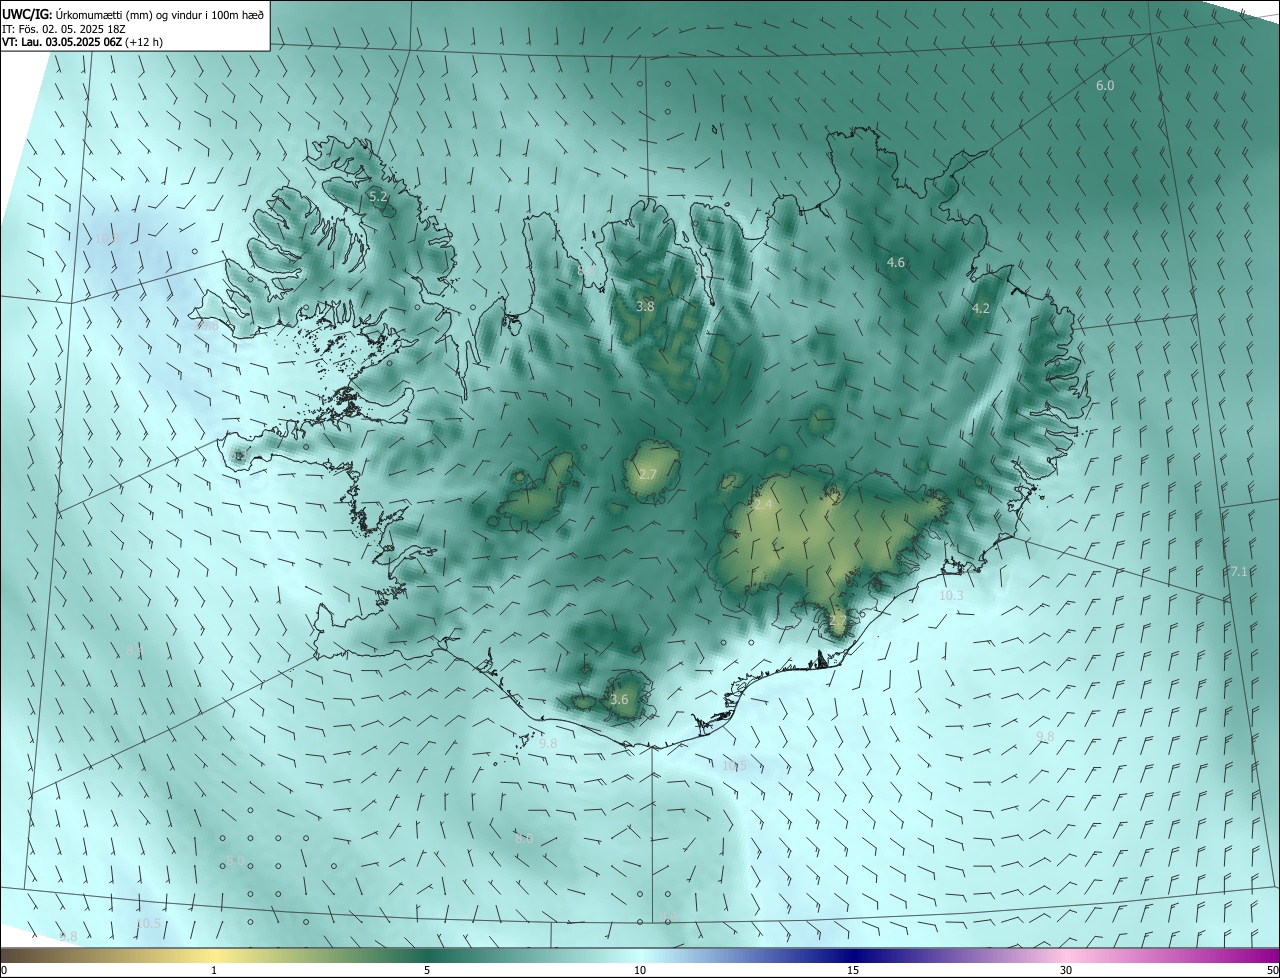Click the valid time 'VT: Lau. 03.05.2025 06Z (+12 h)'
Viewport: 1280px width, 978px height.
[x=82, y=42]
